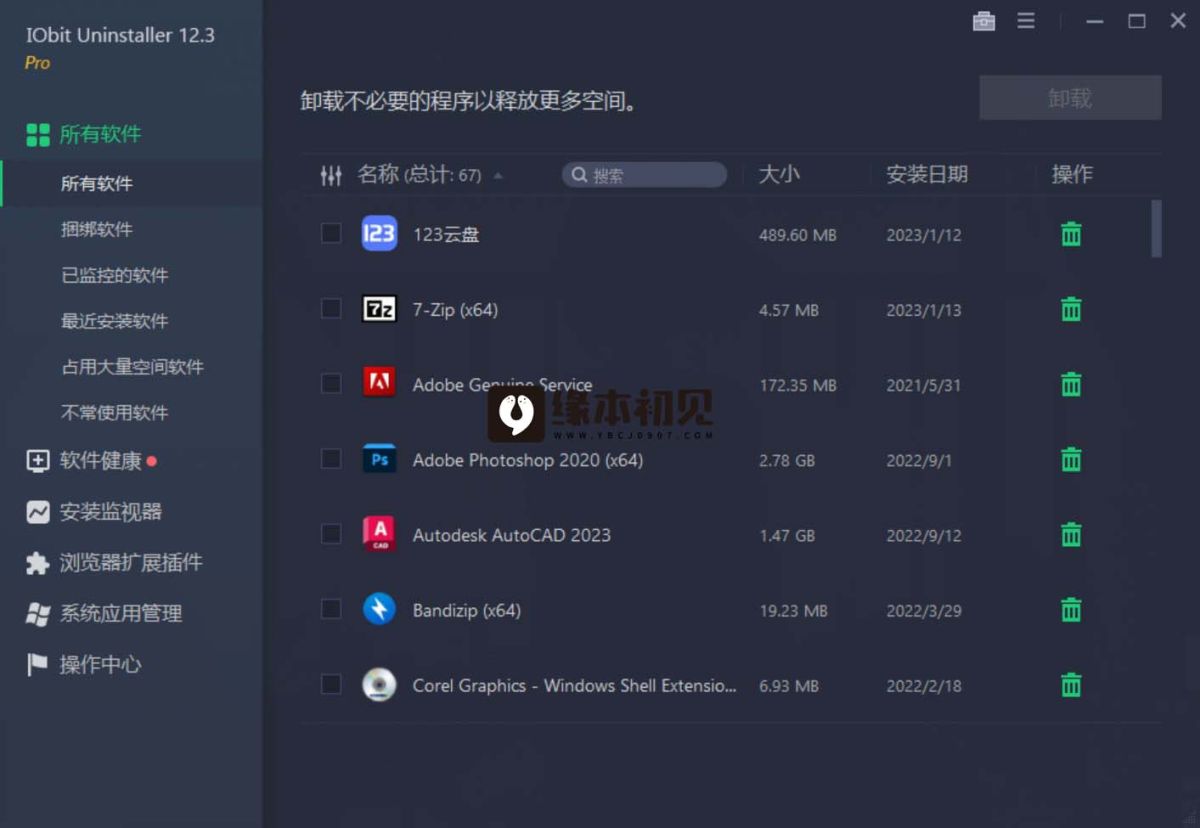Click the size value 1.47 GB

click(x=787, y=535)
